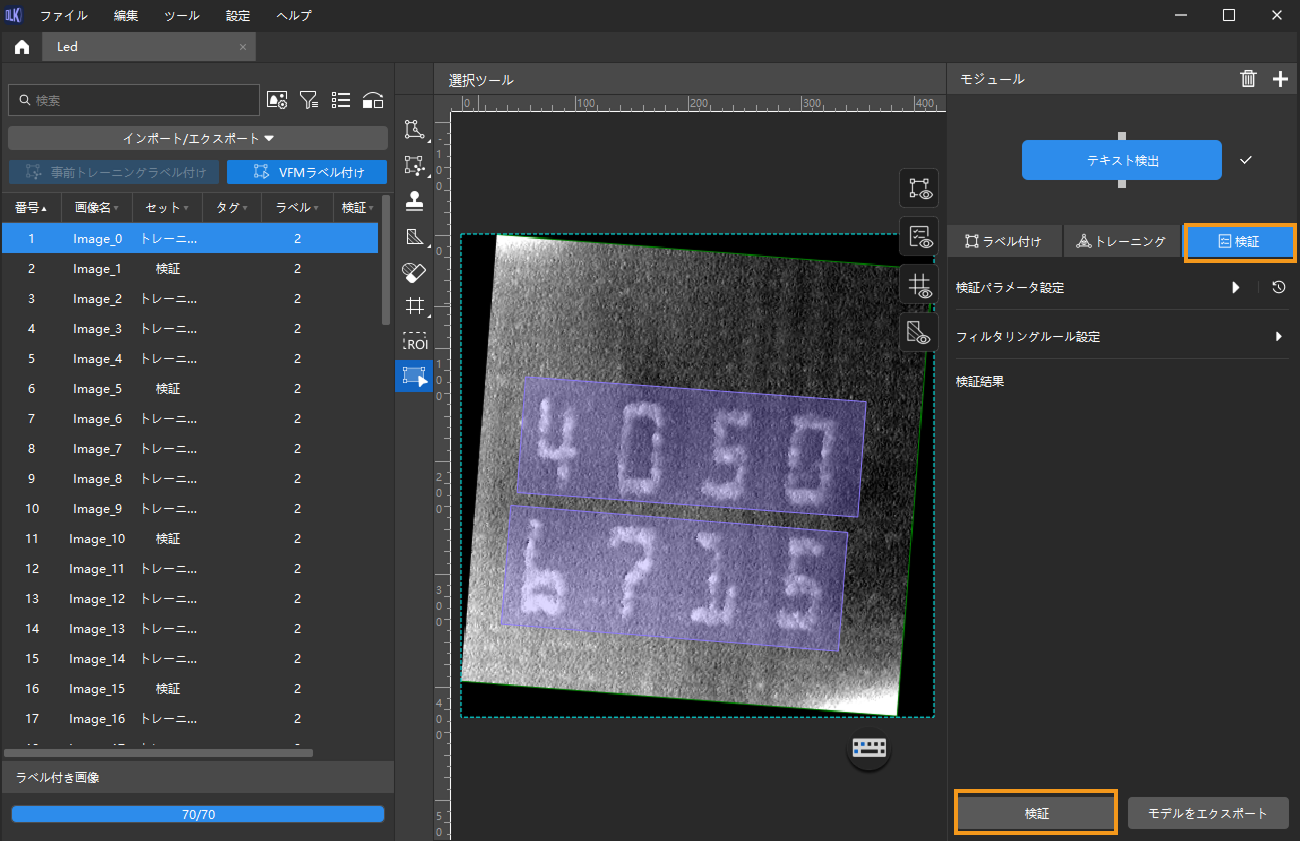The height and width of the screenshot is (841, 1300).
Task: Click the image list vertical scrollbar
Action: pyautogui.click(x=386, y=260)
